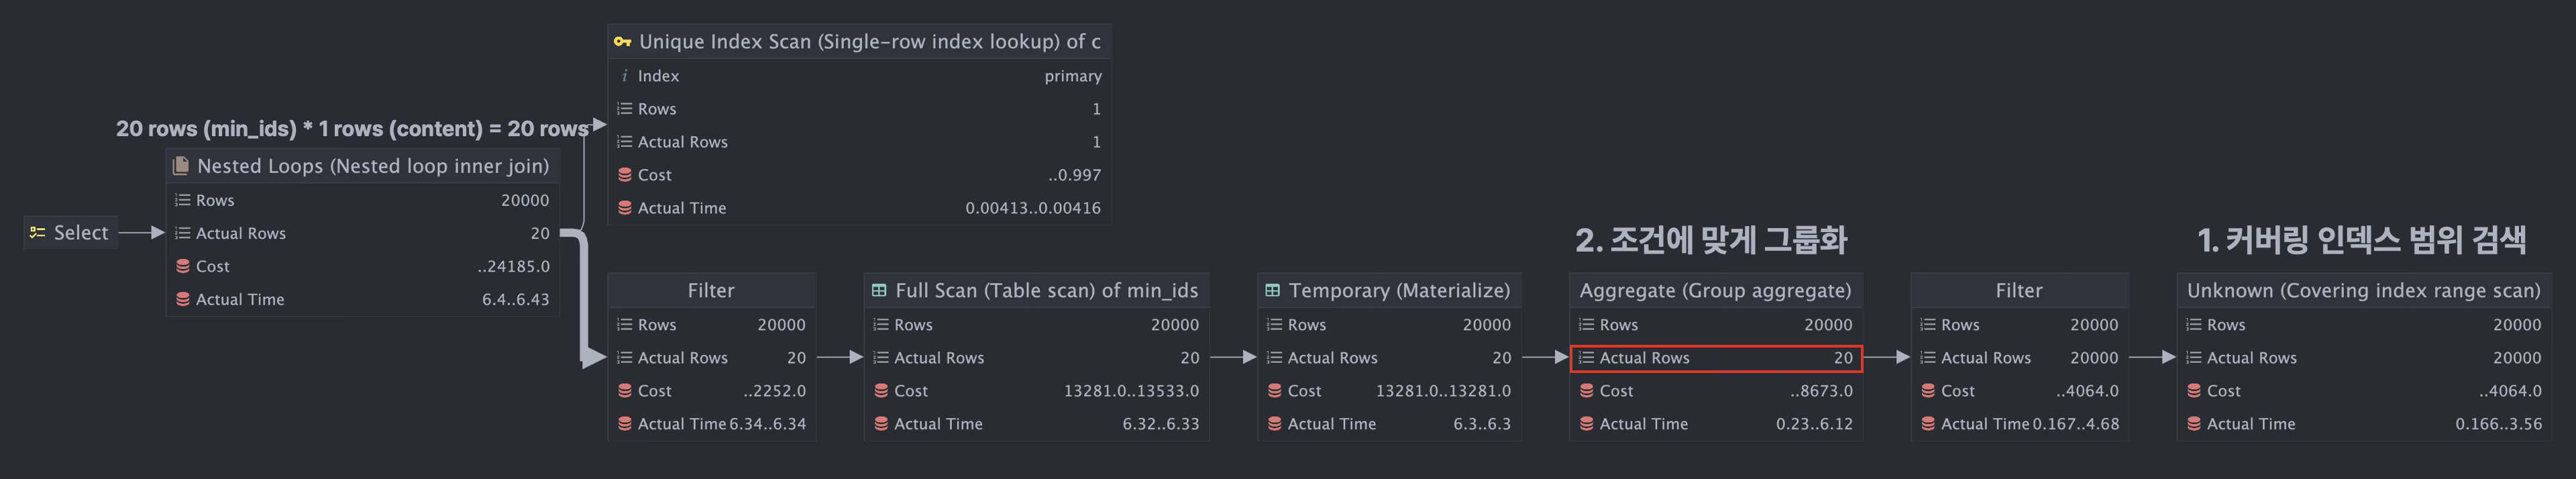
Task: Click Actual Time icon in Aggregate node
Action: click(1586, 424)
